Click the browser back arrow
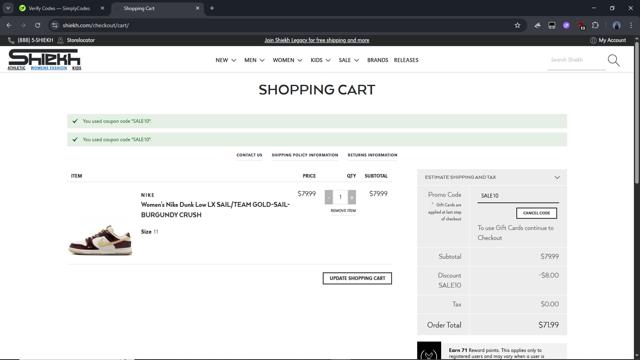This screenshot has width=640, height=360. [x=9, y=25]
